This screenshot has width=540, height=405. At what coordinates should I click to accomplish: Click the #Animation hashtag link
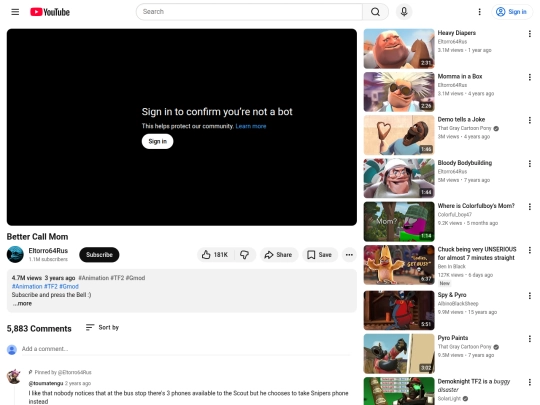[27, 287]
